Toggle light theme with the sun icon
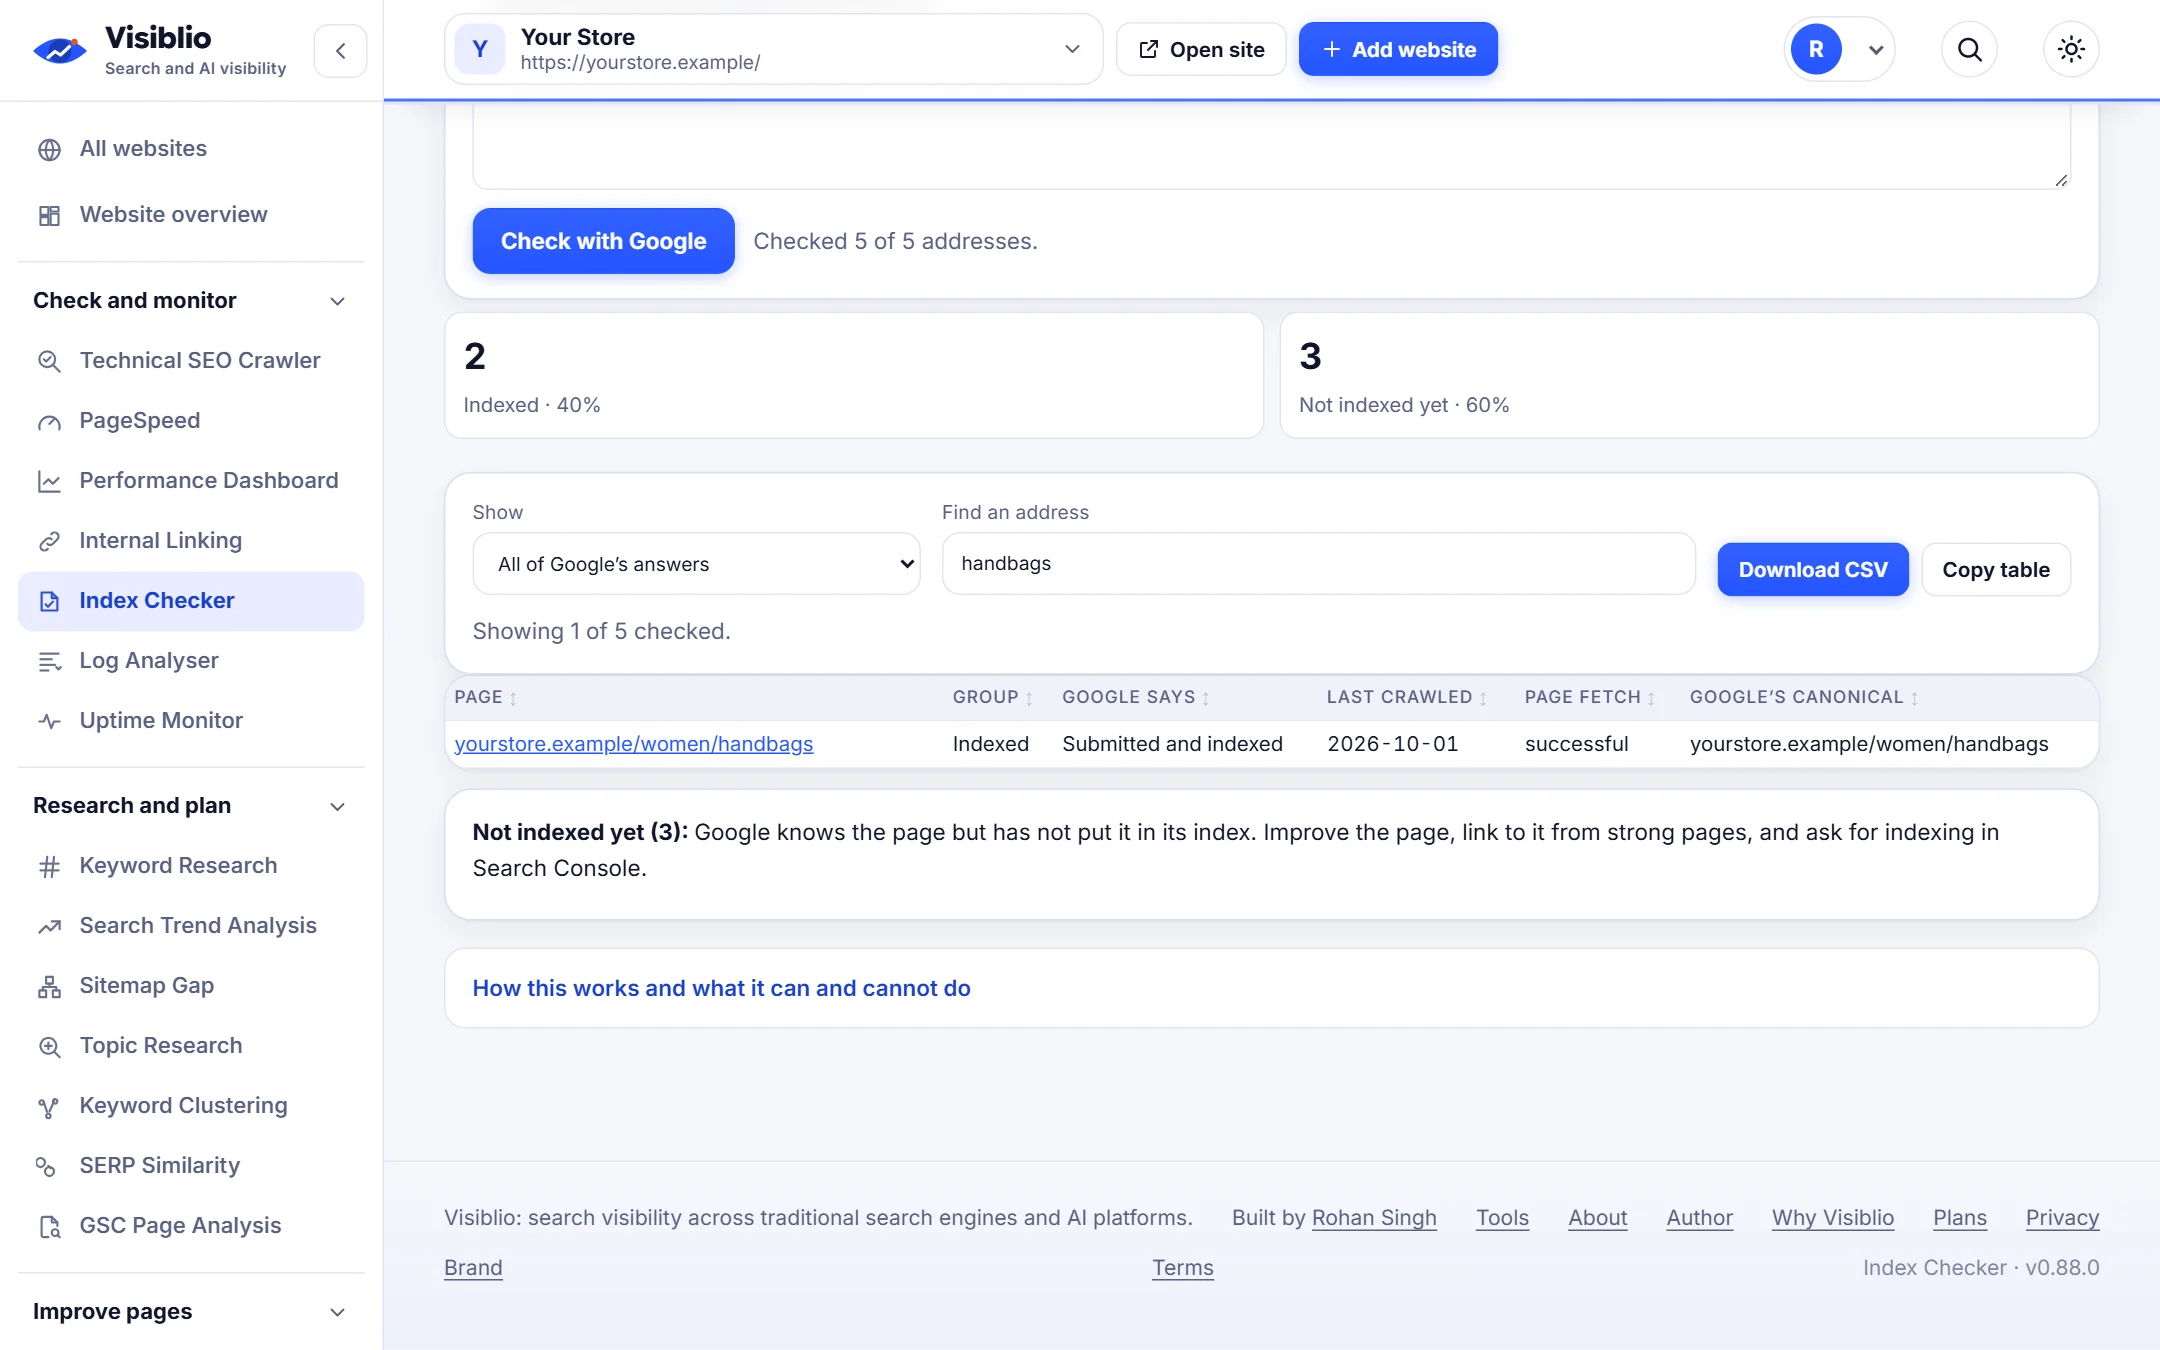 click(2071, 49)
